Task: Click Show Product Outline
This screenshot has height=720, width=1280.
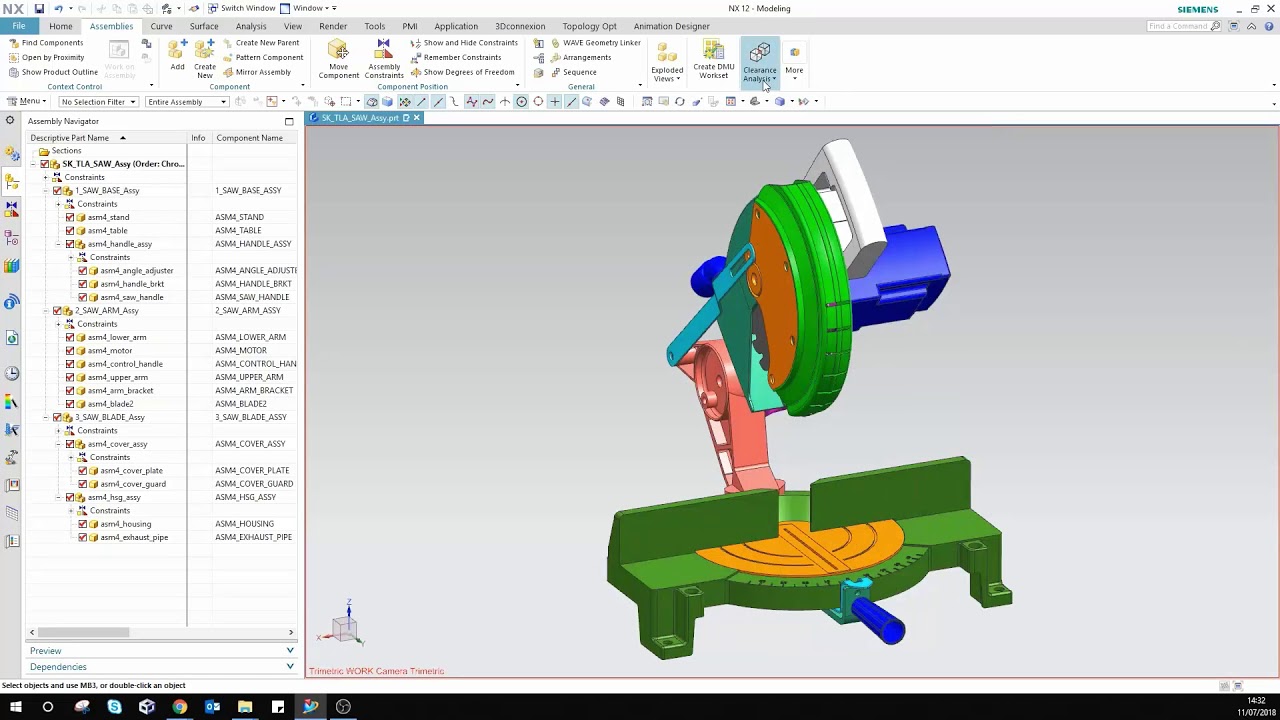Action: [53, 72]
